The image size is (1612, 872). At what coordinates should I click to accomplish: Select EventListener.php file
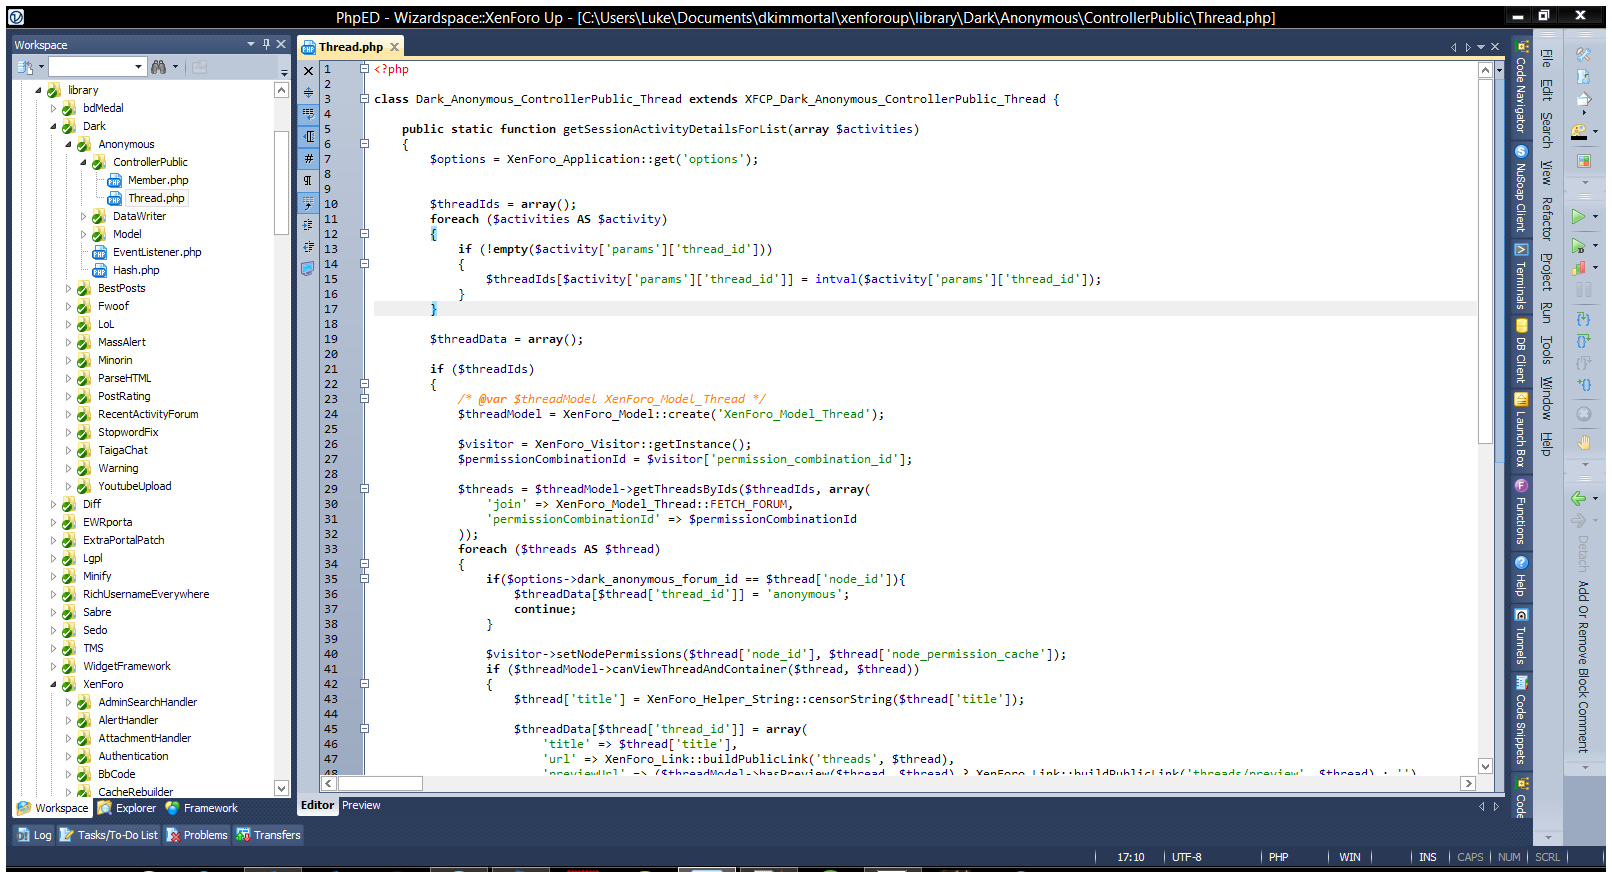tap(157, 252)
